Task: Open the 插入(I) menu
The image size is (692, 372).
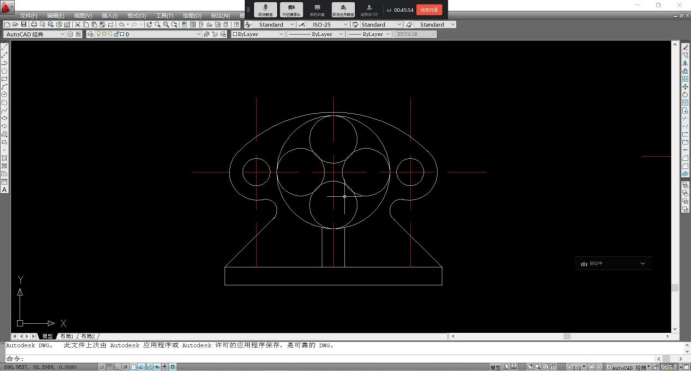Action: [109, 16]
